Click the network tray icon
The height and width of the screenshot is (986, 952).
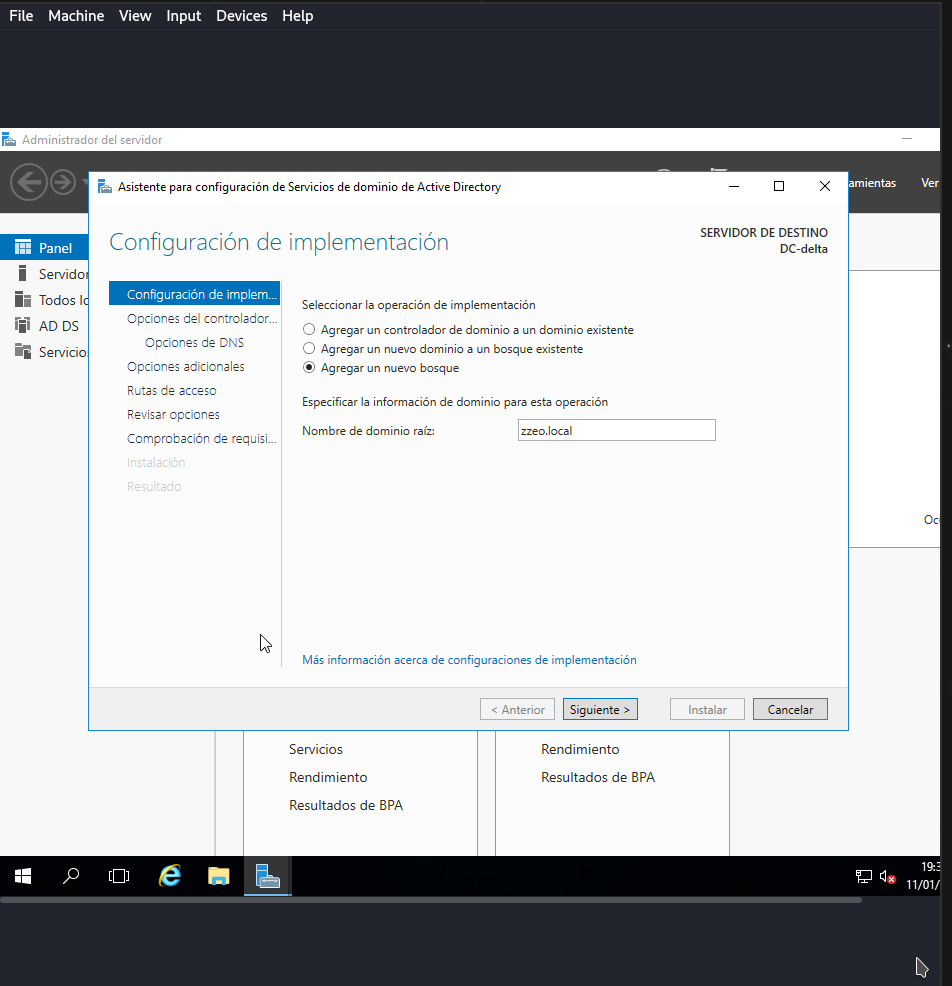click(x=864, y=877)
